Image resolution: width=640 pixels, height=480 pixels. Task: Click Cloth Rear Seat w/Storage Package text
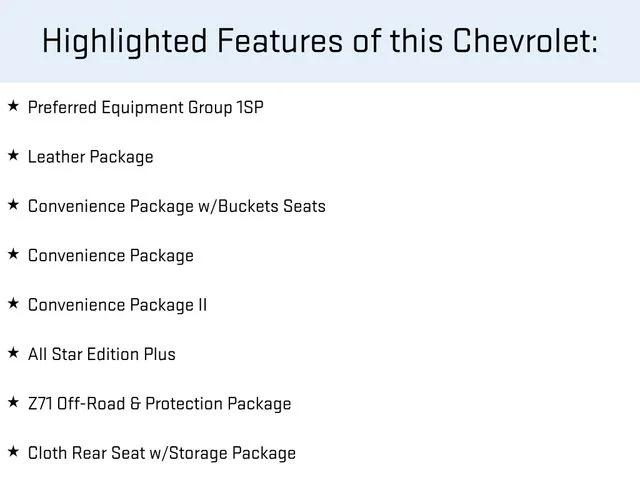(162, 454)
